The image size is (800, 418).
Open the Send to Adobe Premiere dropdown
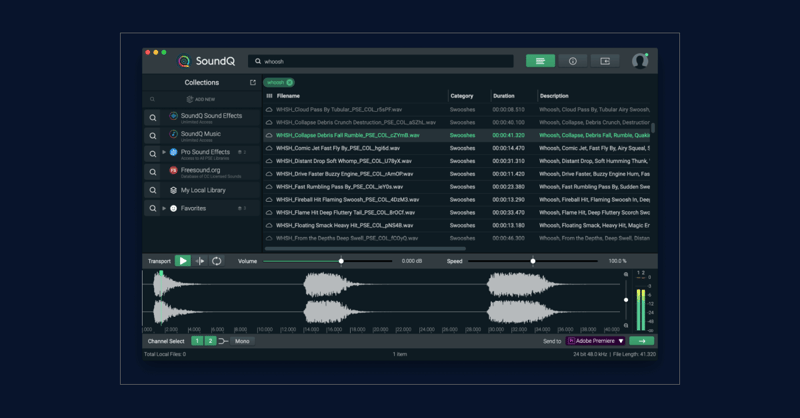[x=596, y=341]
